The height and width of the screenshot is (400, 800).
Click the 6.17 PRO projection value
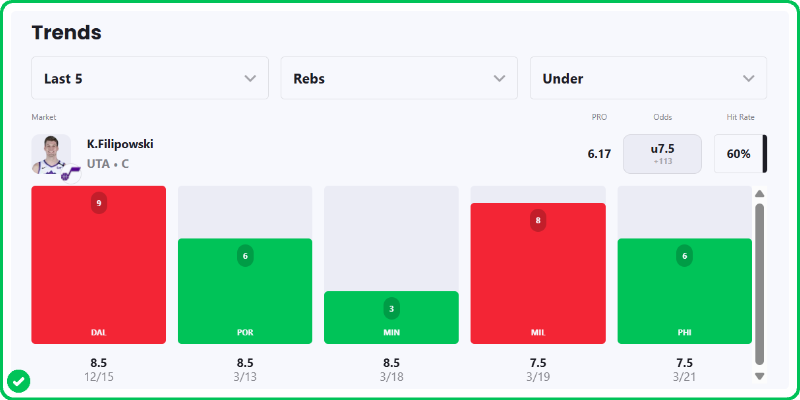click(x=599, y=154)
